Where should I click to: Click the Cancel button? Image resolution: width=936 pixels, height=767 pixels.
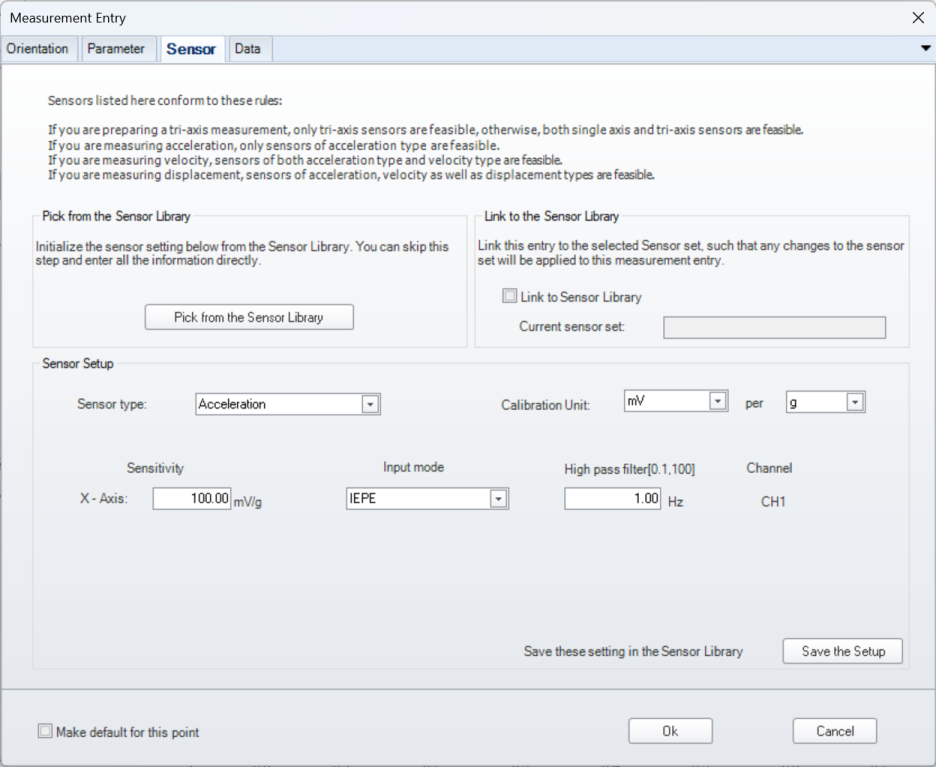(835, 731)
